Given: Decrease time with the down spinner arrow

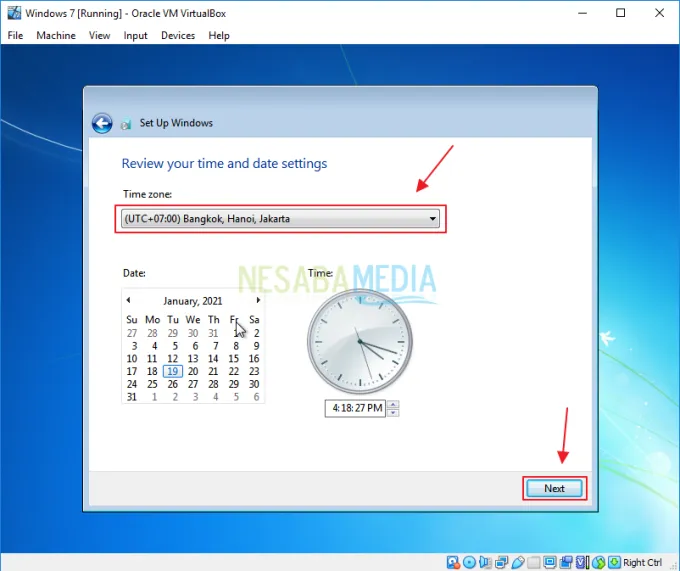Looking at the screenshot, I should [x=393, y=412].
